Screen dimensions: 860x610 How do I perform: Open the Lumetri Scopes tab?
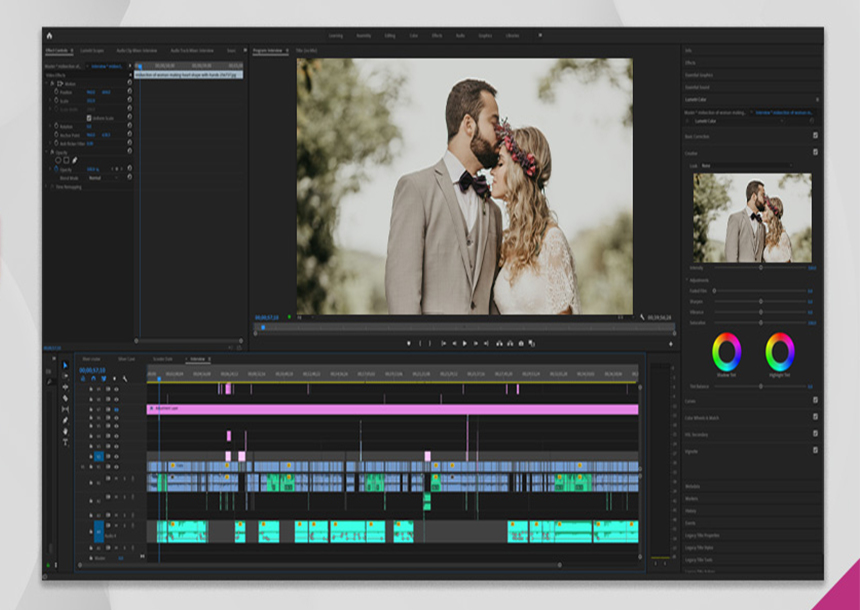tap(93, 50)
